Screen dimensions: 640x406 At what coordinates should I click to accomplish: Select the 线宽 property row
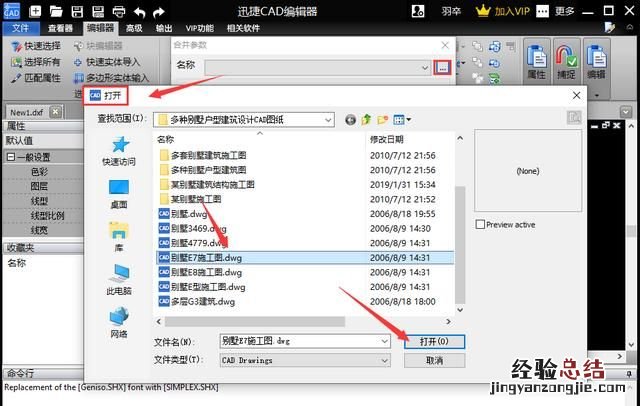coord(43,231)
